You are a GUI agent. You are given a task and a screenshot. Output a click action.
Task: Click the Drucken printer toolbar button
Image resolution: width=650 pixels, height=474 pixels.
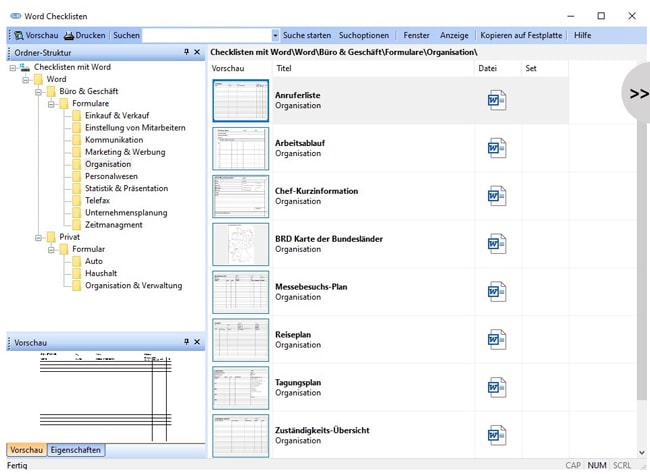84,35
